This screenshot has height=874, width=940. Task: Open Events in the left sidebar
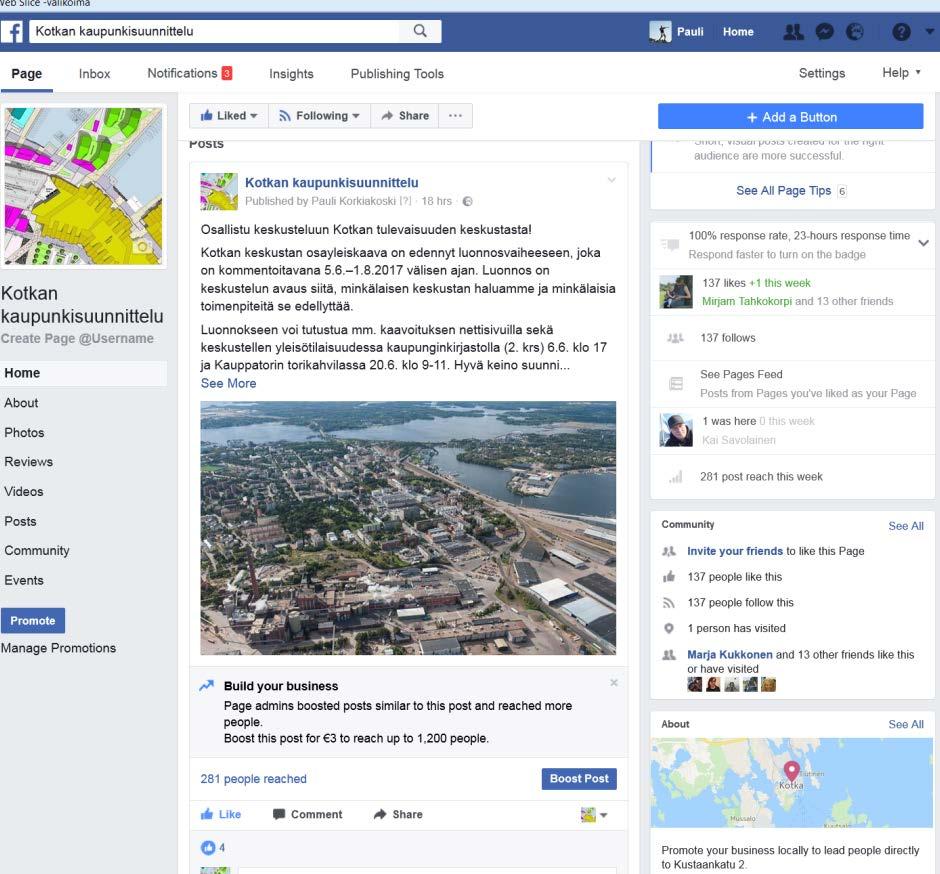coord(24,580)
